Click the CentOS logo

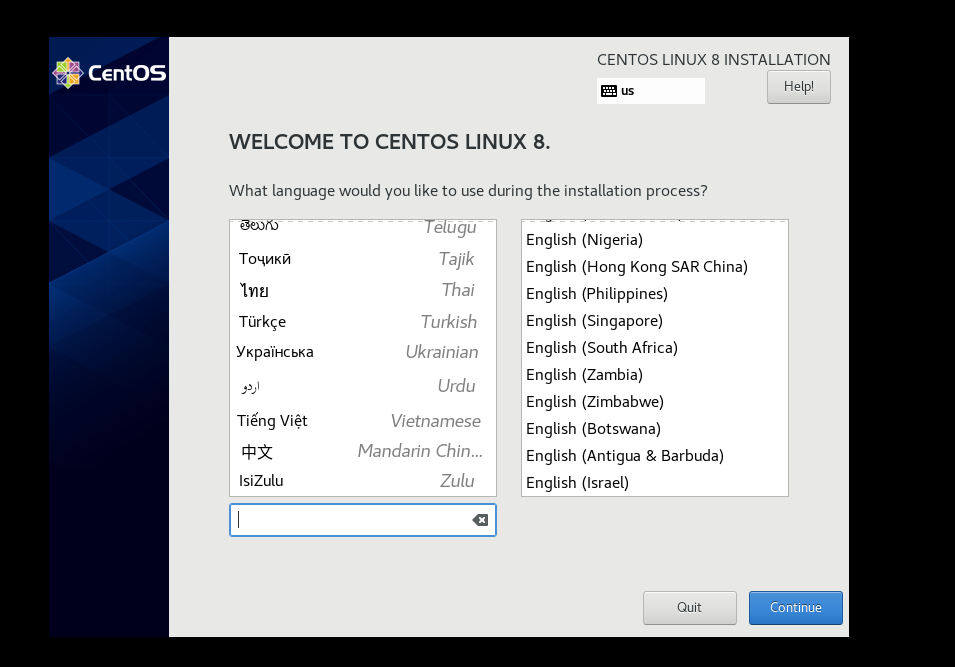point(109,73)
